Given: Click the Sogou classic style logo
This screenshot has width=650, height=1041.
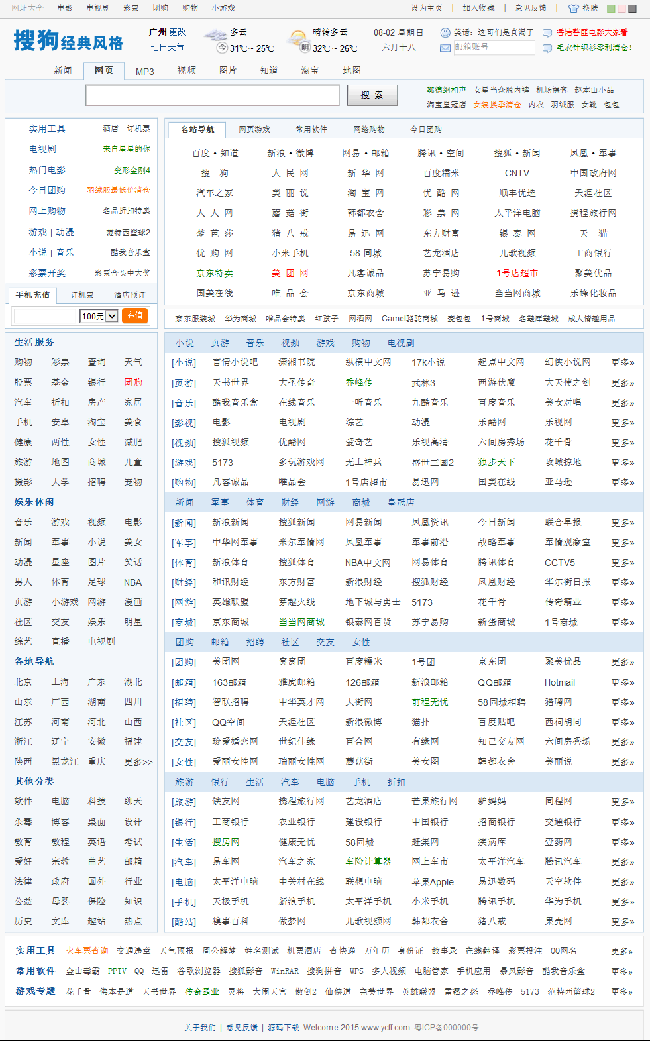Looking at the screenshot, I should point(69,41).
